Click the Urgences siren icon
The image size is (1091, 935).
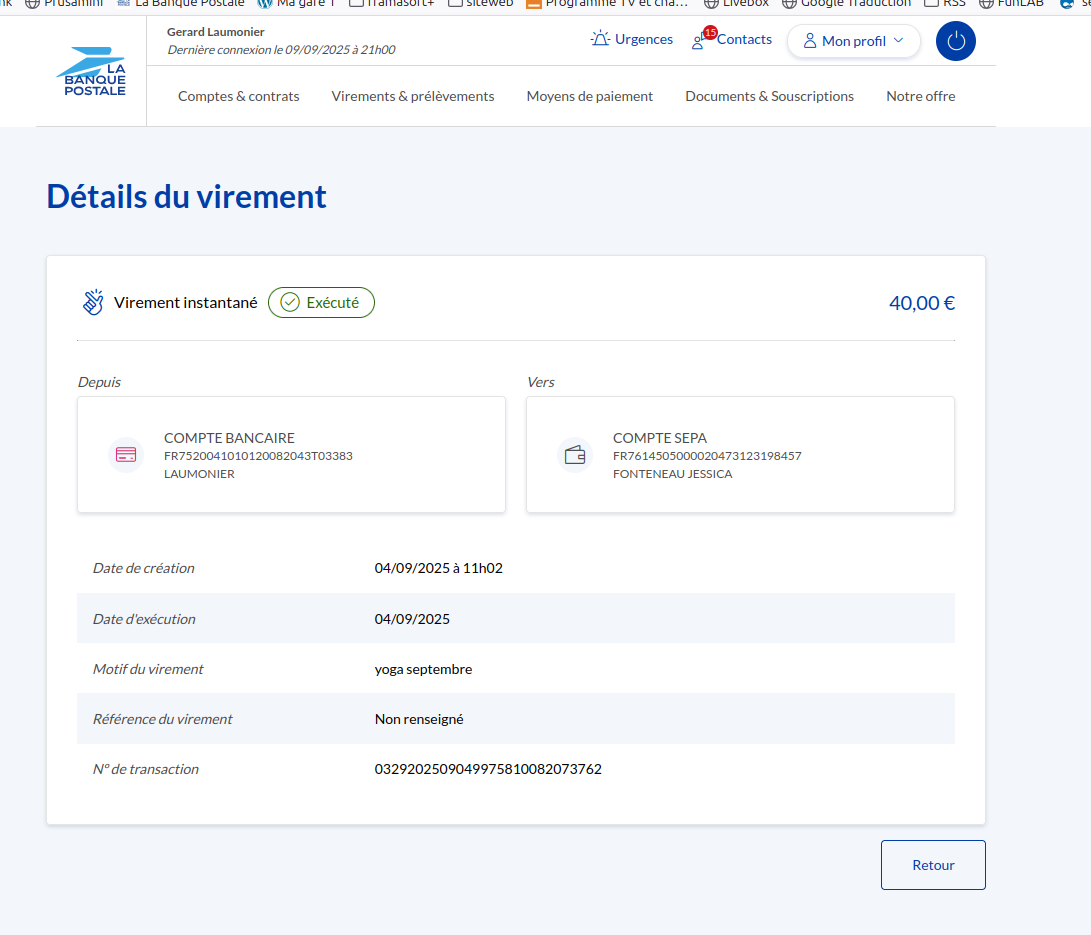pos(600,39)
